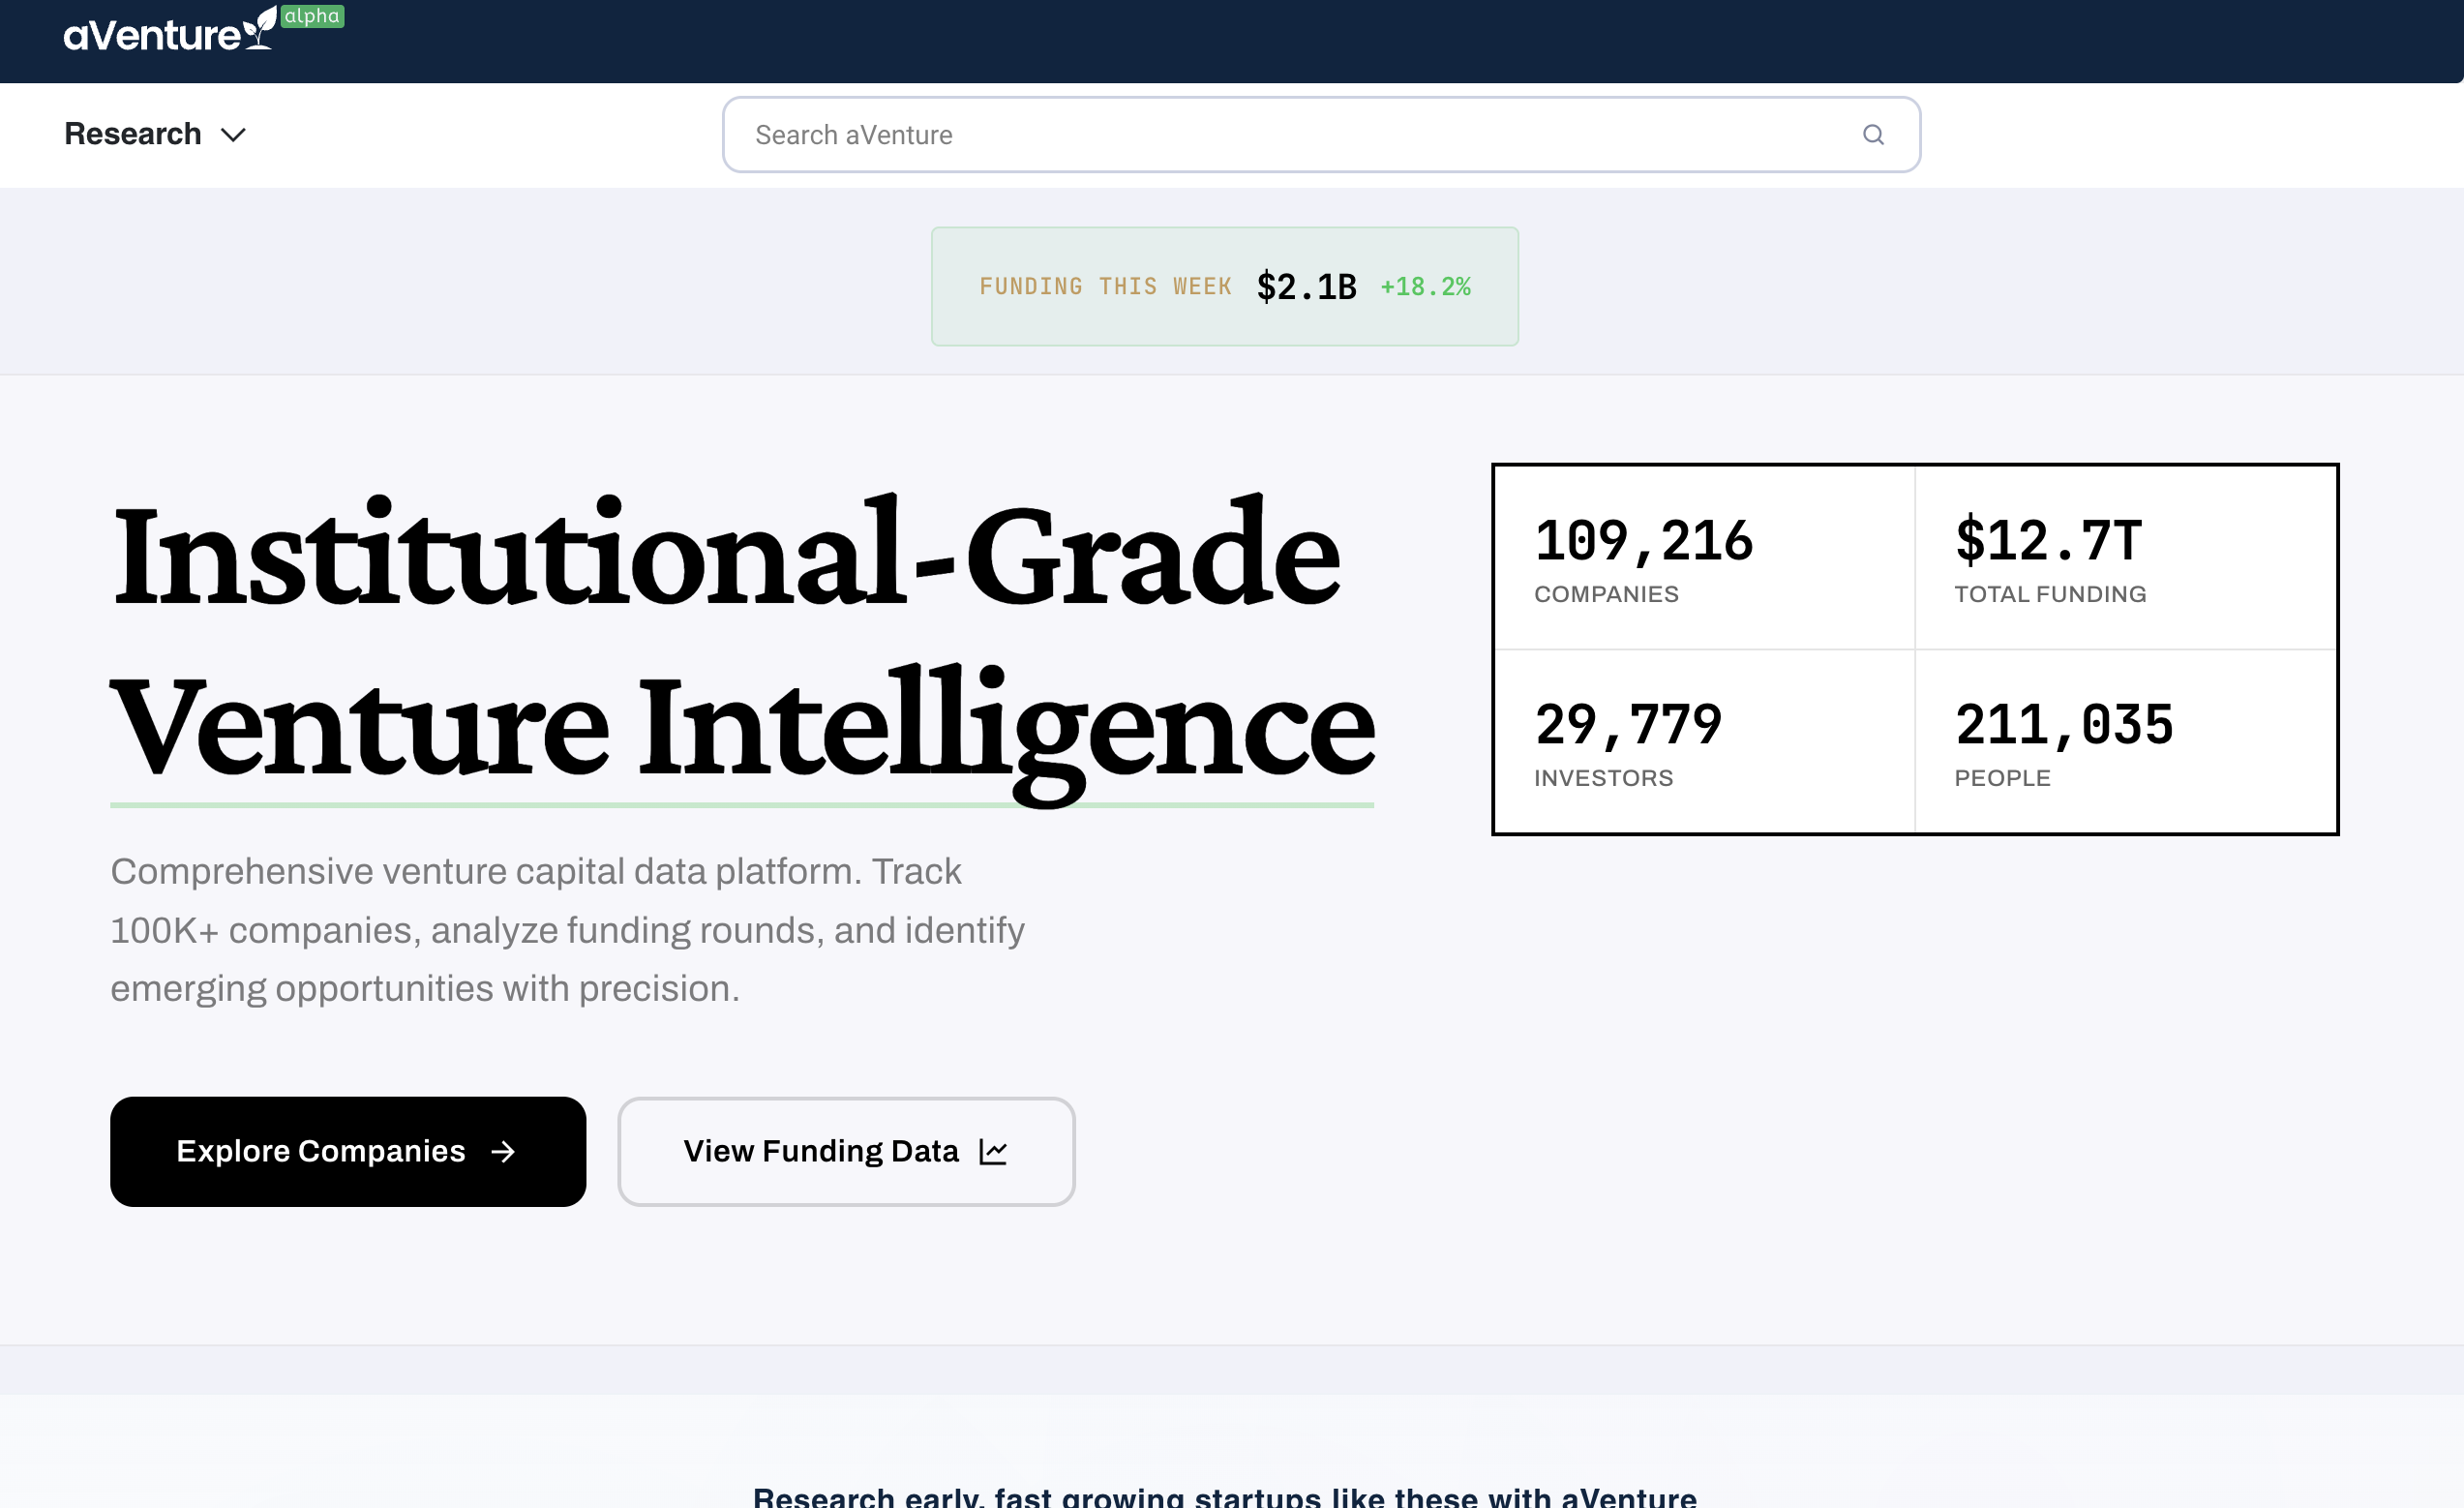Viewport: 2464px width, 1508px height.
Task: Click the Explore Companies button
Action: [x=347, y=1152]
